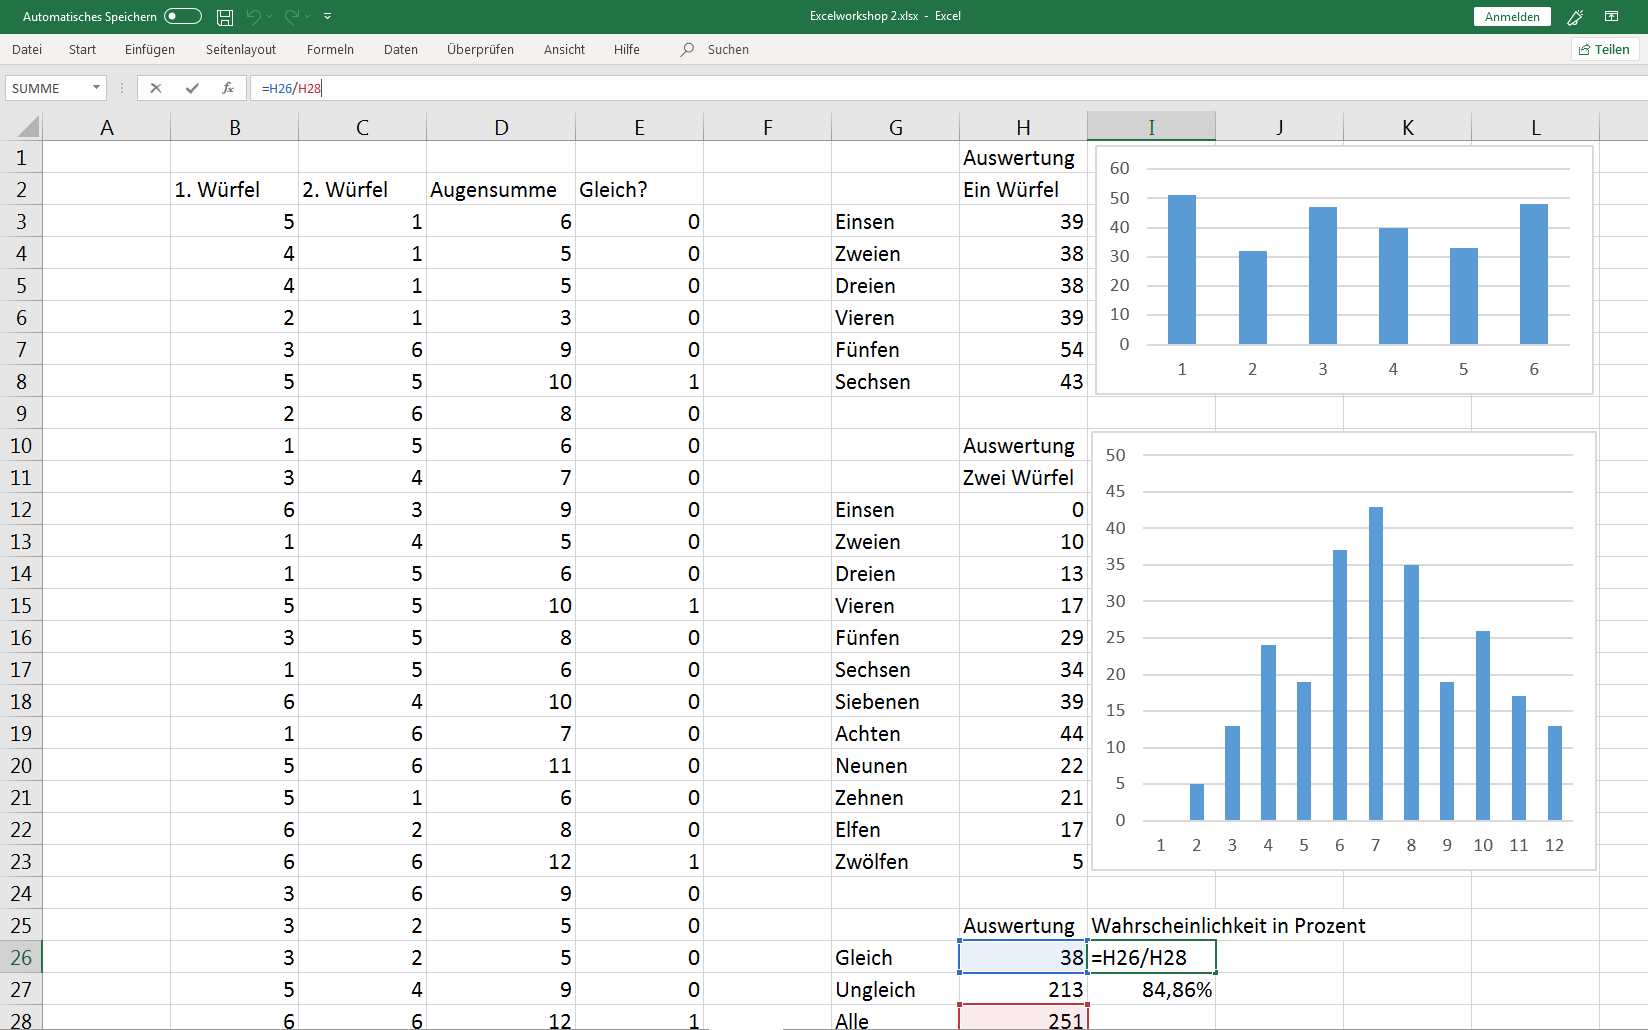The height and width of the screenshot is (1030, 1648).
Task: Click the 'Siebenen' label cell
Action: click(x=895, y=701)
